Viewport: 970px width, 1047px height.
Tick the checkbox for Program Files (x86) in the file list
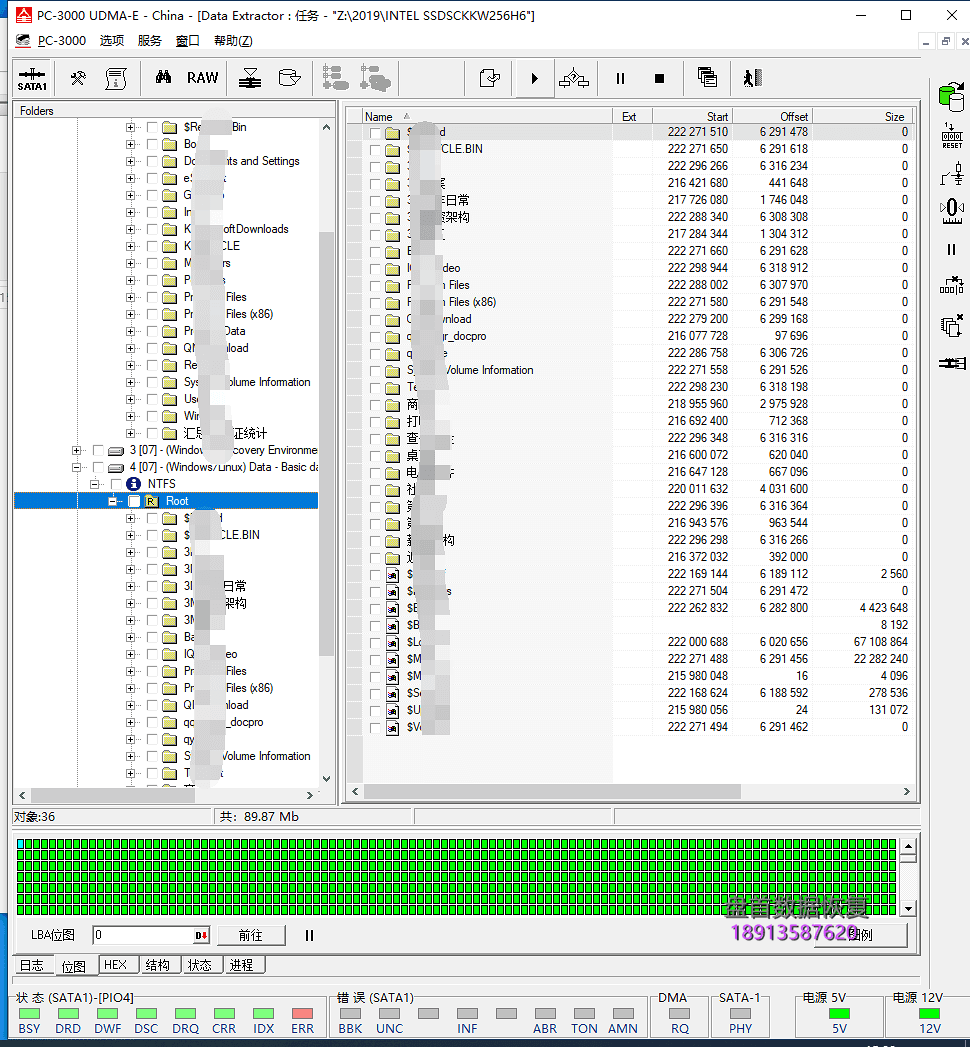(x=375, y=302)
